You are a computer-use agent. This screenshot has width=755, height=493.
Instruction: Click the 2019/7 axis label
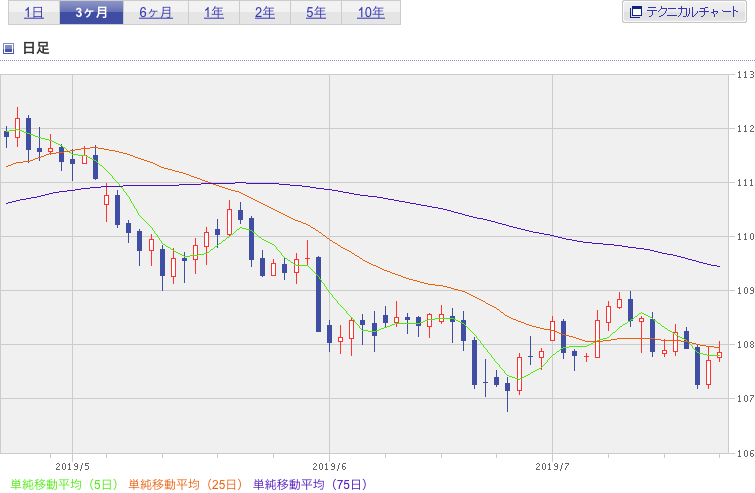point(552,466)
